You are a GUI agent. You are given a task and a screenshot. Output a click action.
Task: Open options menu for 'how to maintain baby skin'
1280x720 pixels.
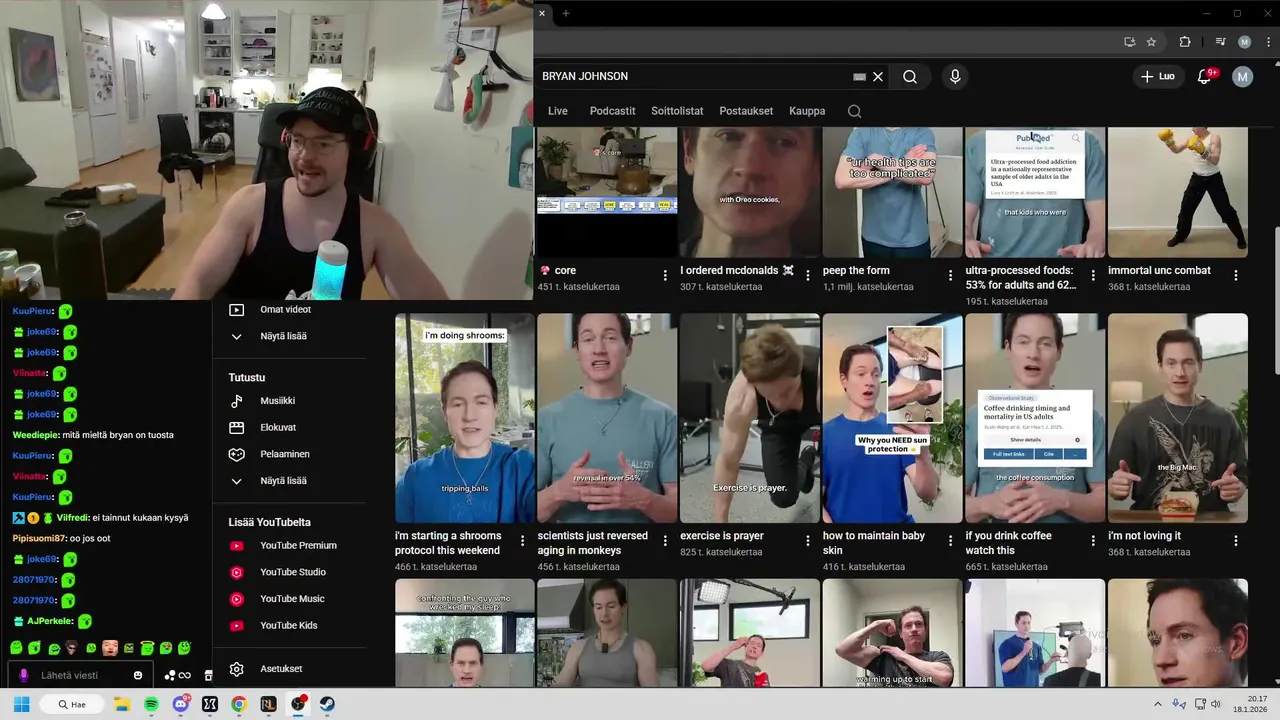click(950, 540)
